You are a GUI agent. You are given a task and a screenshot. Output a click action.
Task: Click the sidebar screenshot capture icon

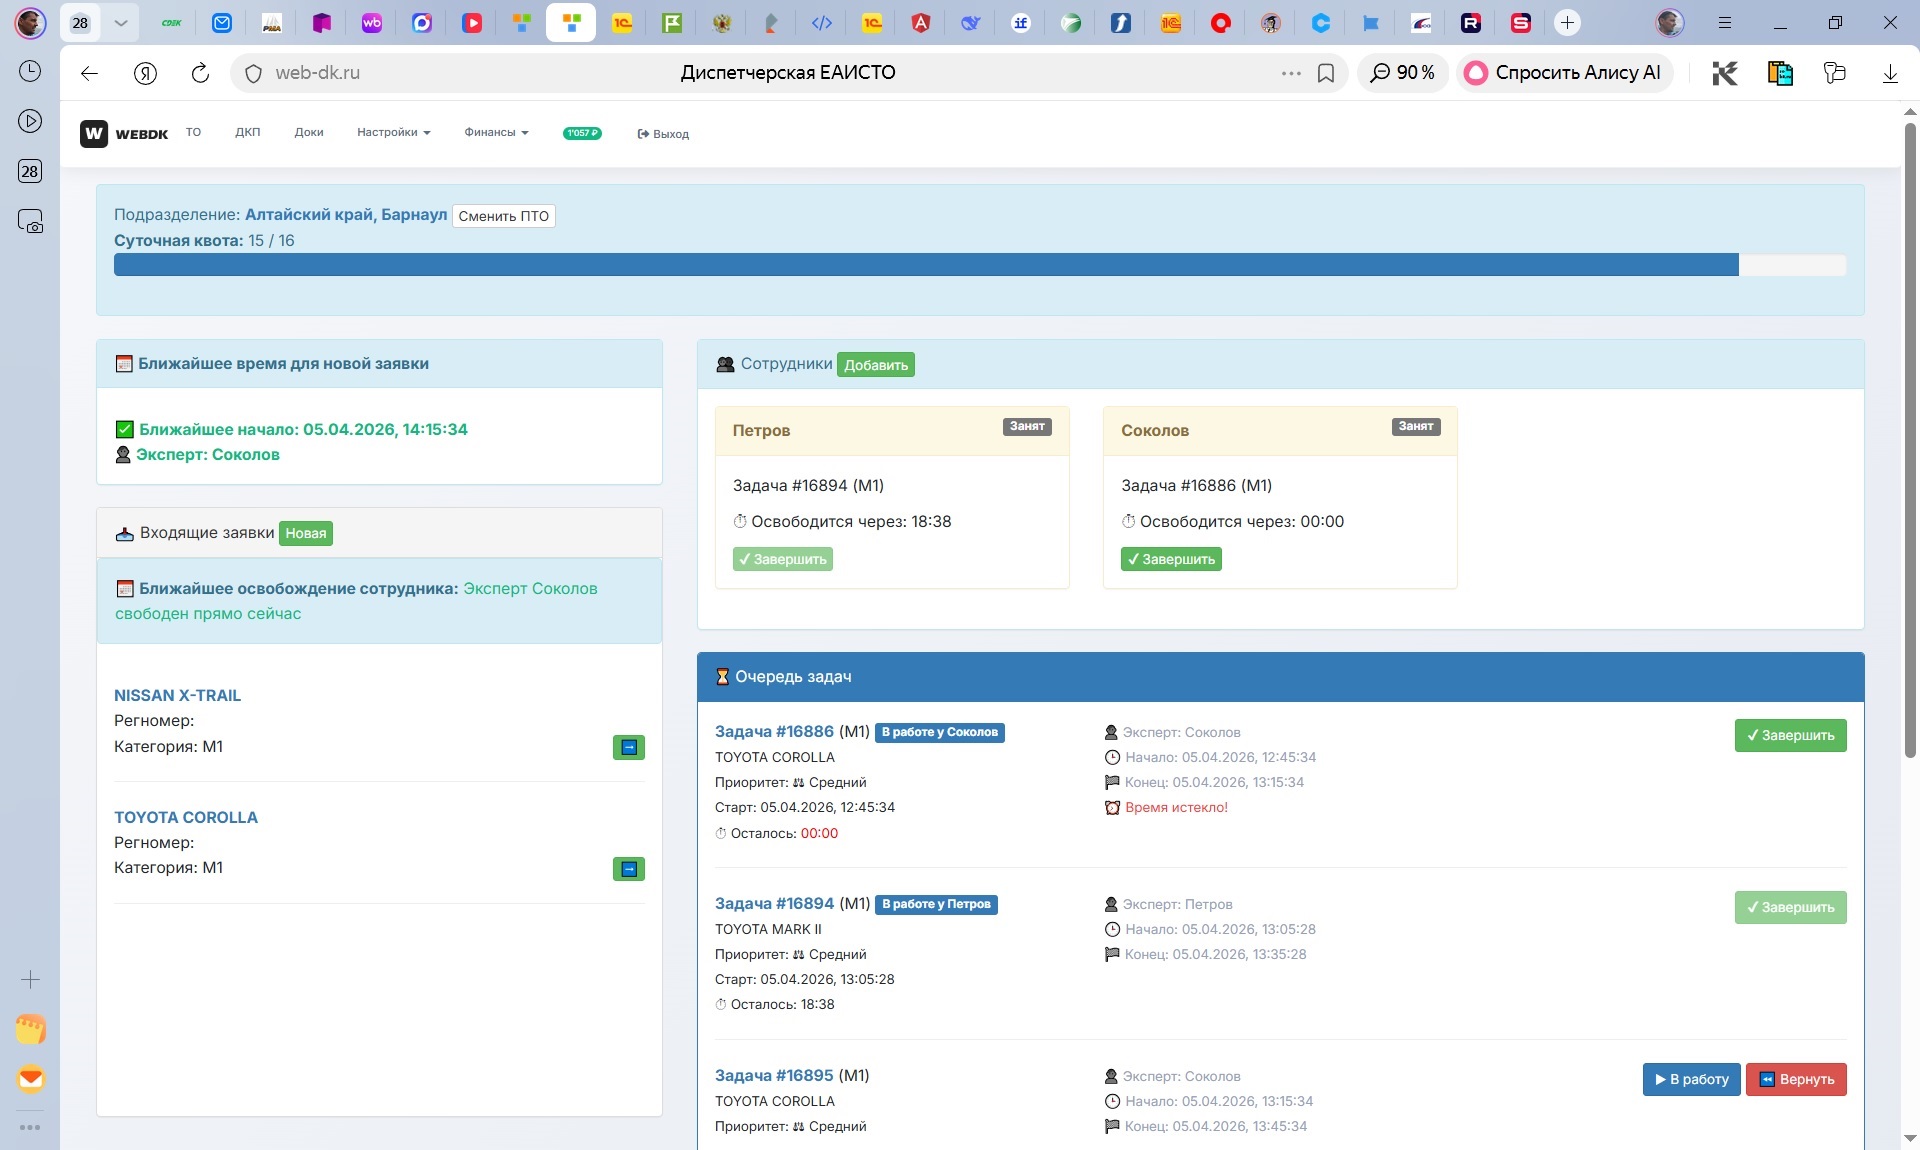click(30, 221)
